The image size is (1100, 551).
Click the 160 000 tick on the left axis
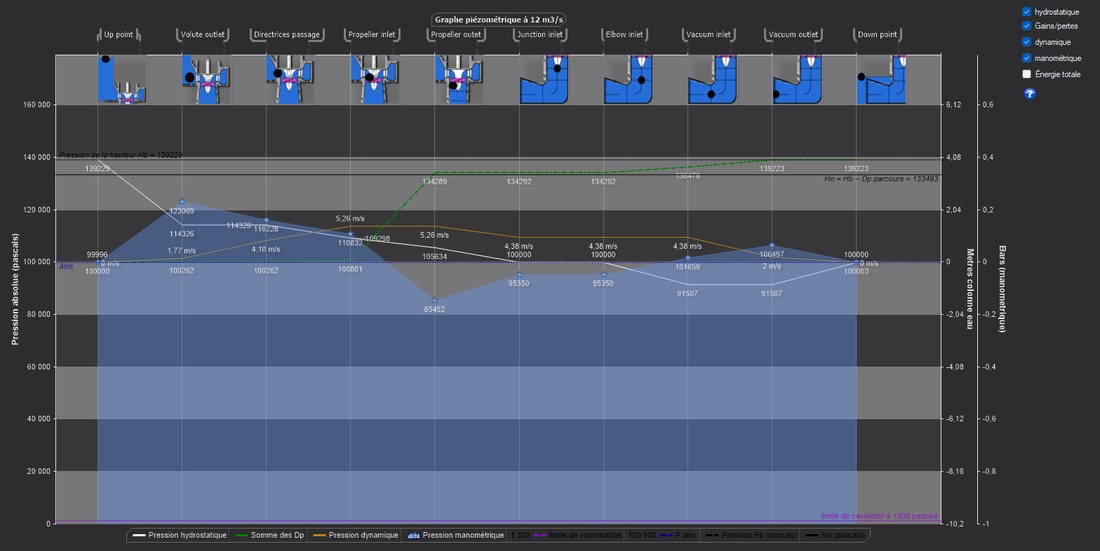pyautogui.click(x=38, y=105)
